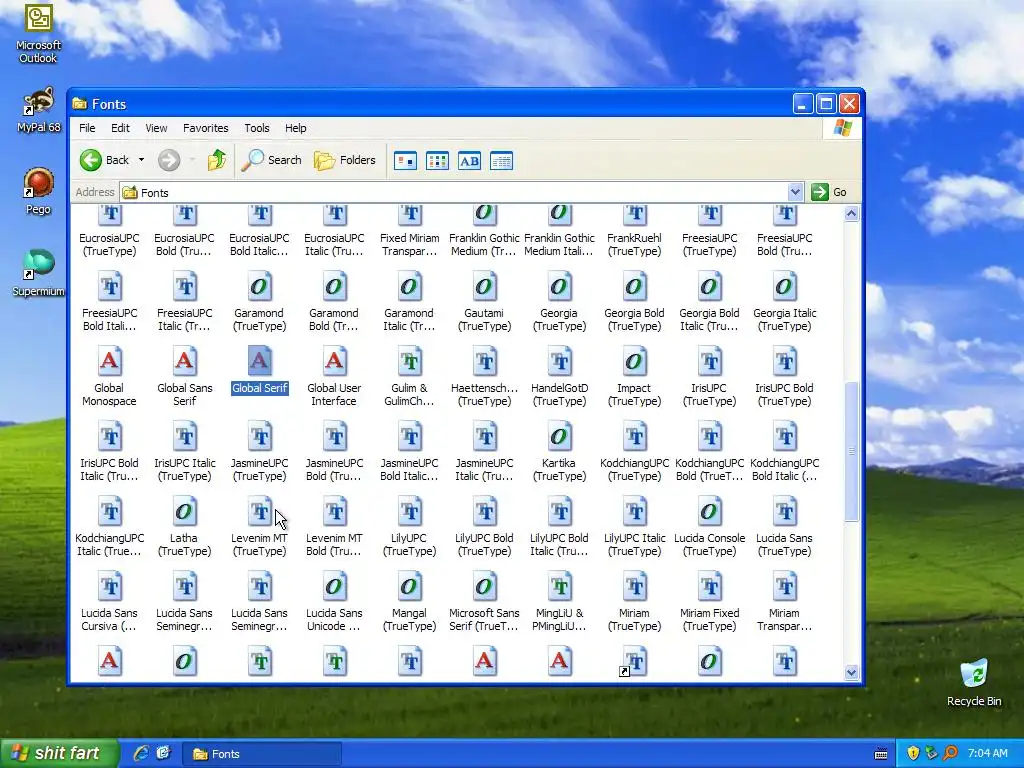The width and height of the screenshot is (1024, 768).
Task: Open the Supermium desktop shortcut
Action: pos(39,273)
